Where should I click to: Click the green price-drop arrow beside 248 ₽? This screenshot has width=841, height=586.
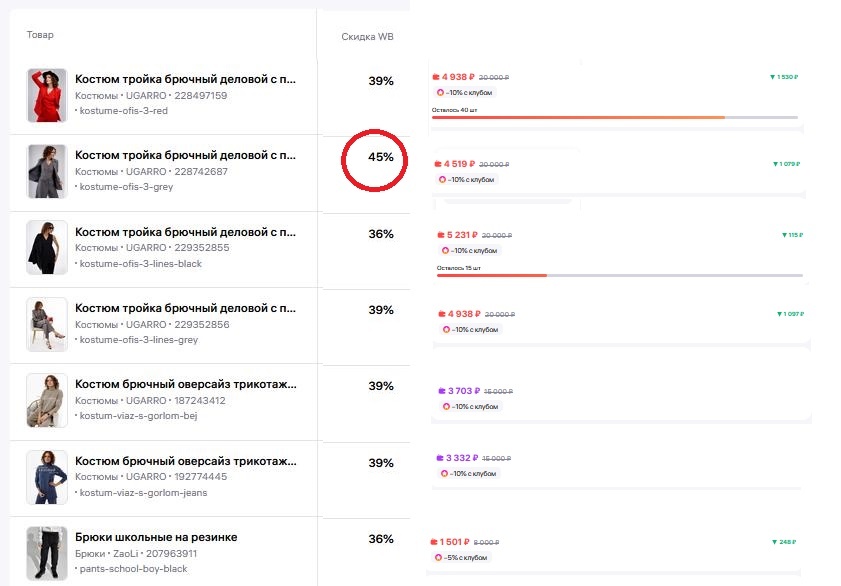(774, 542)
